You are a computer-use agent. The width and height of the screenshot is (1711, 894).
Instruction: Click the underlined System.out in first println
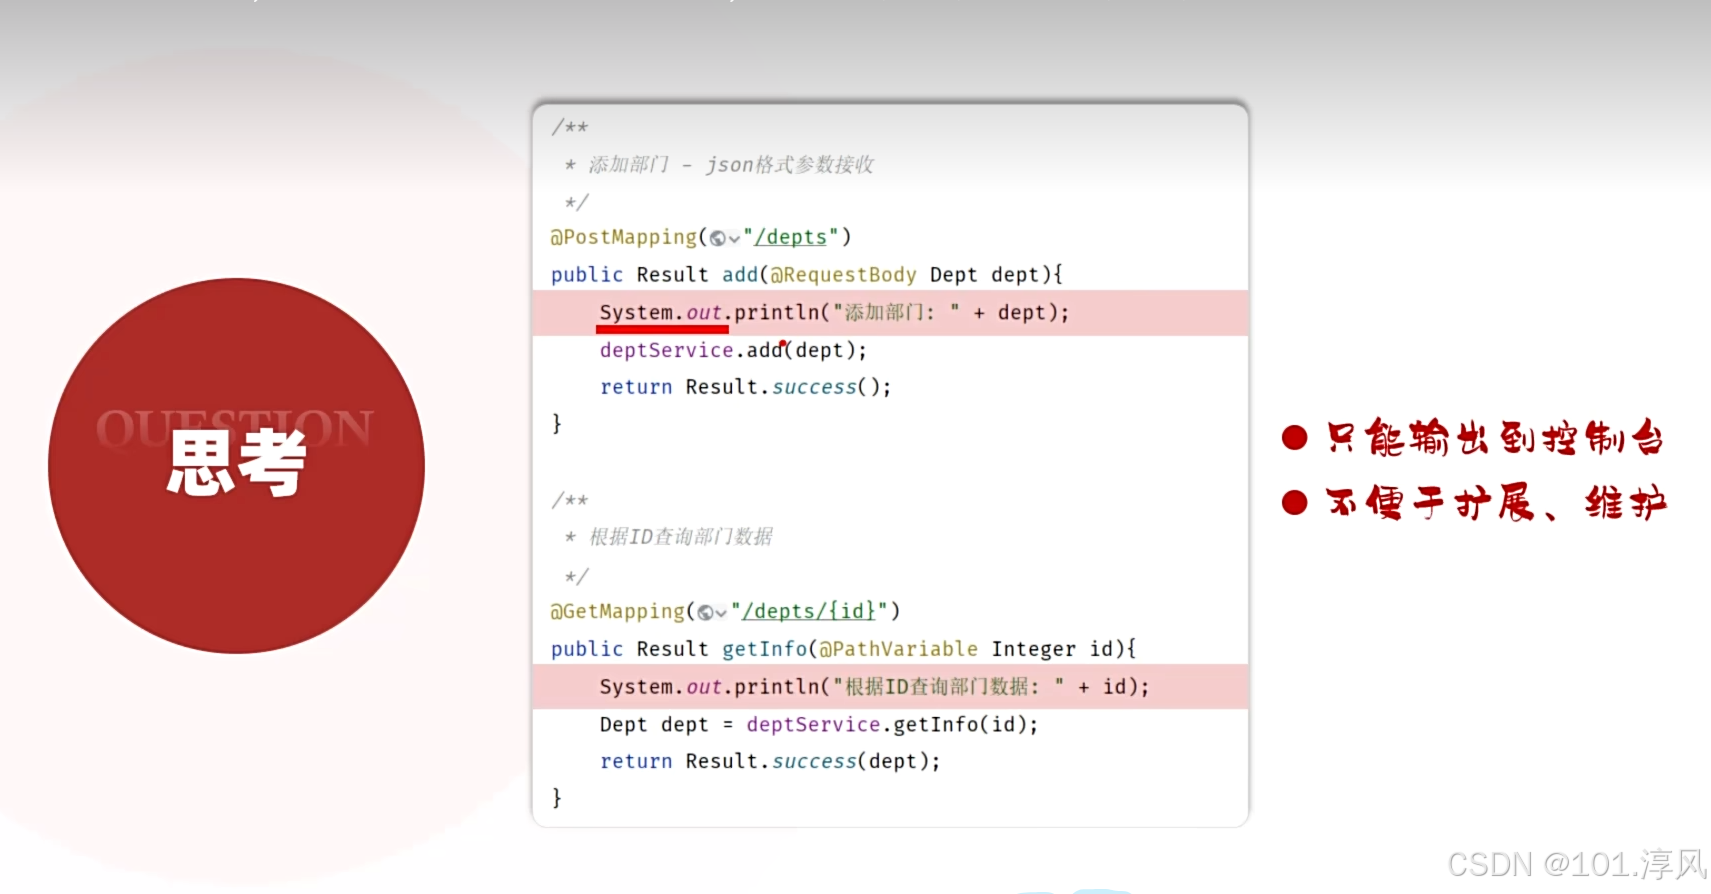[661, 312]
